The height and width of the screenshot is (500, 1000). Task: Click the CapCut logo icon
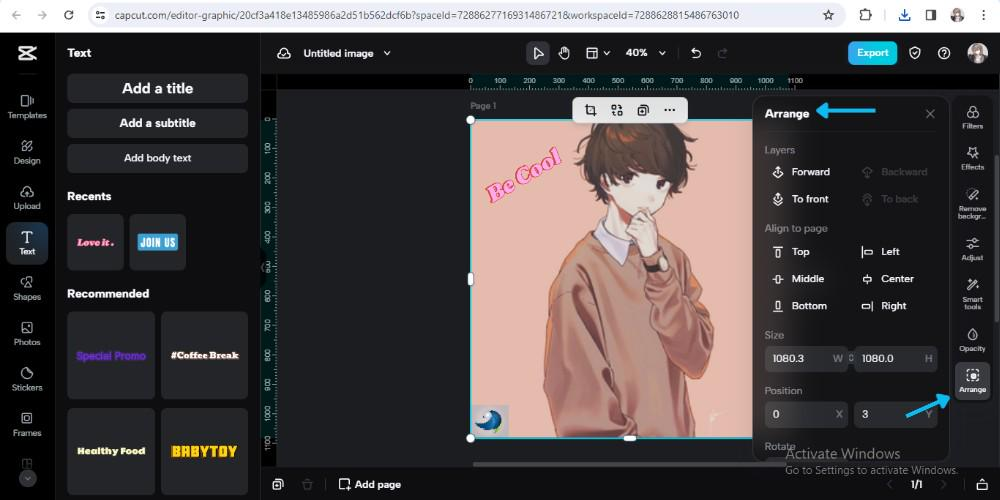27,54
